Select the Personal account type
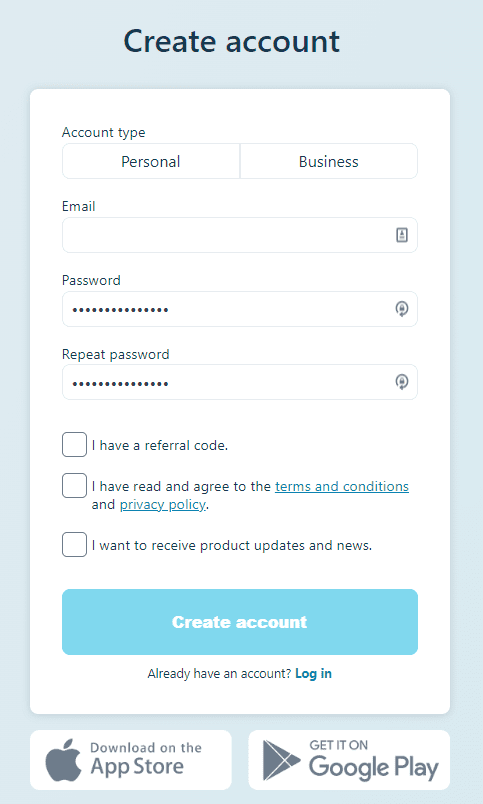This screenshot has height=804, width=483. coord(151,162)
